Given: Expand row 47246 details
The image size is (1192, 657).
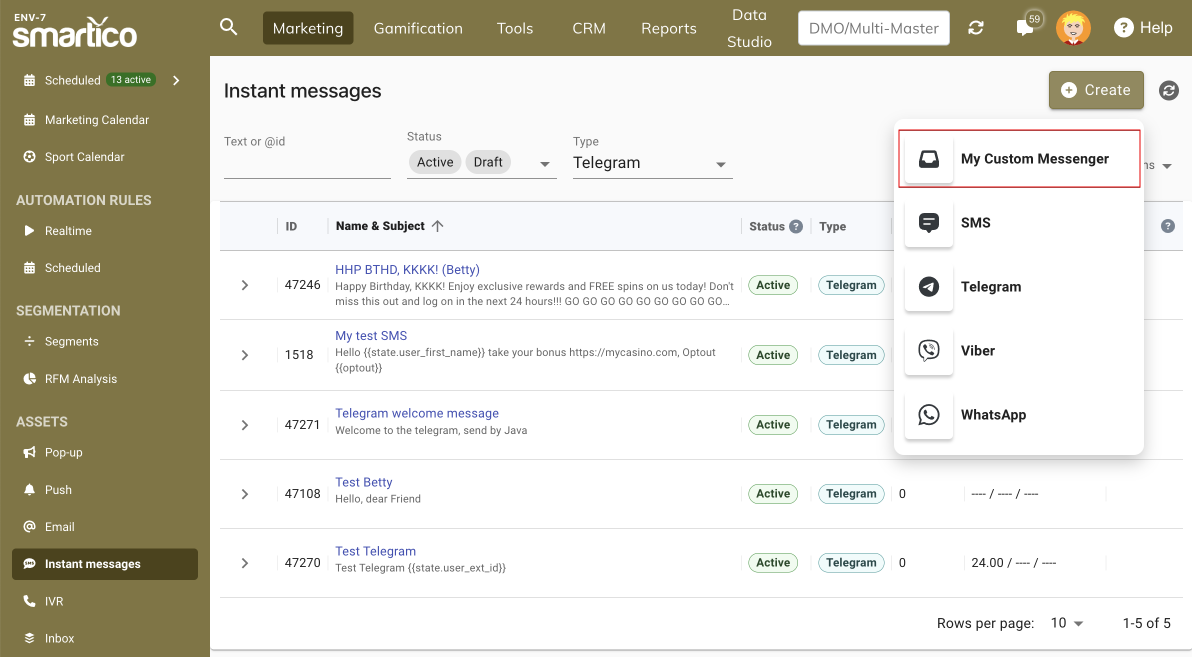Looking at the screenshot, I should click(245, 286).
